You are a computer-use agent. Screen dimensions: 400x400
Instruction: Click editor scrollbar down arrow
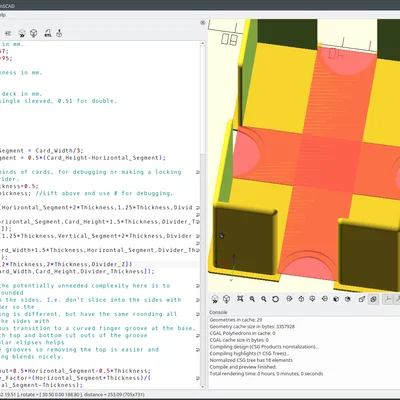(203, 387)
